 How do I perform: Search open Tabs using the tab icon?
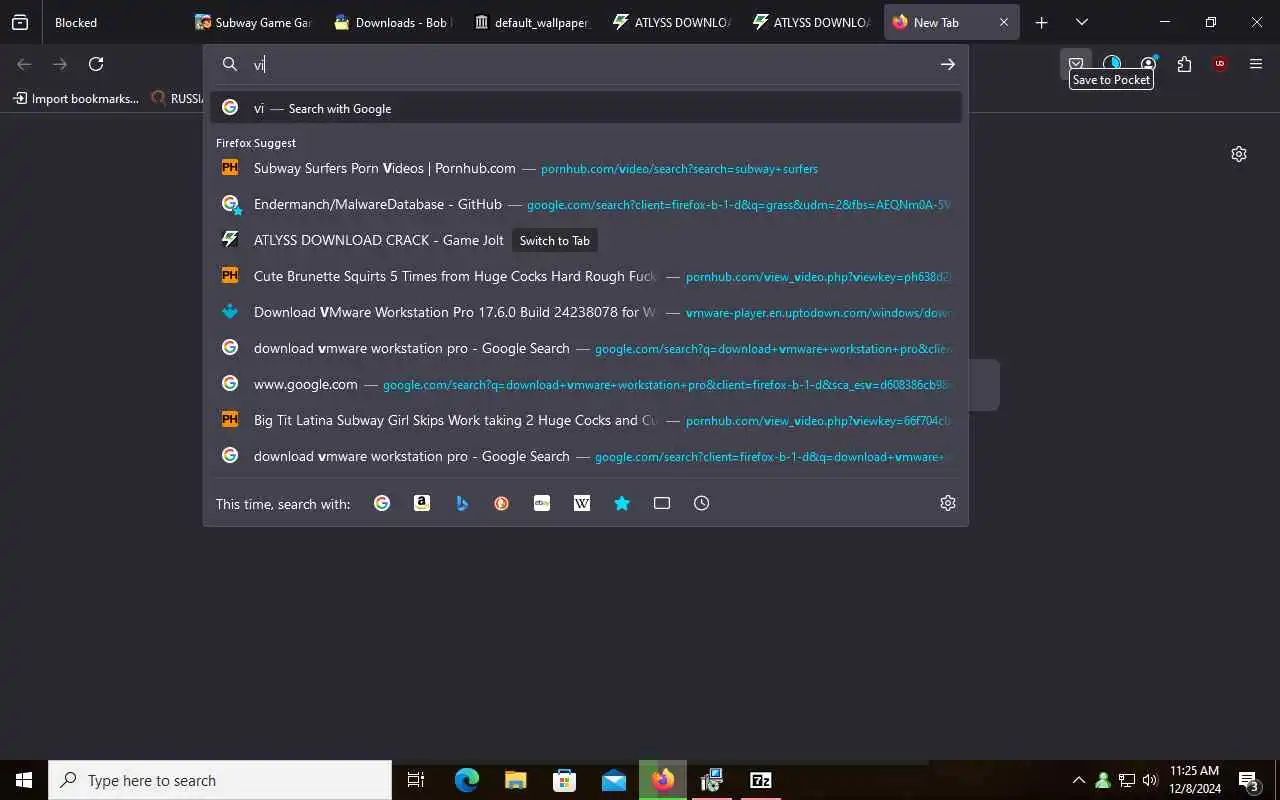662,503
